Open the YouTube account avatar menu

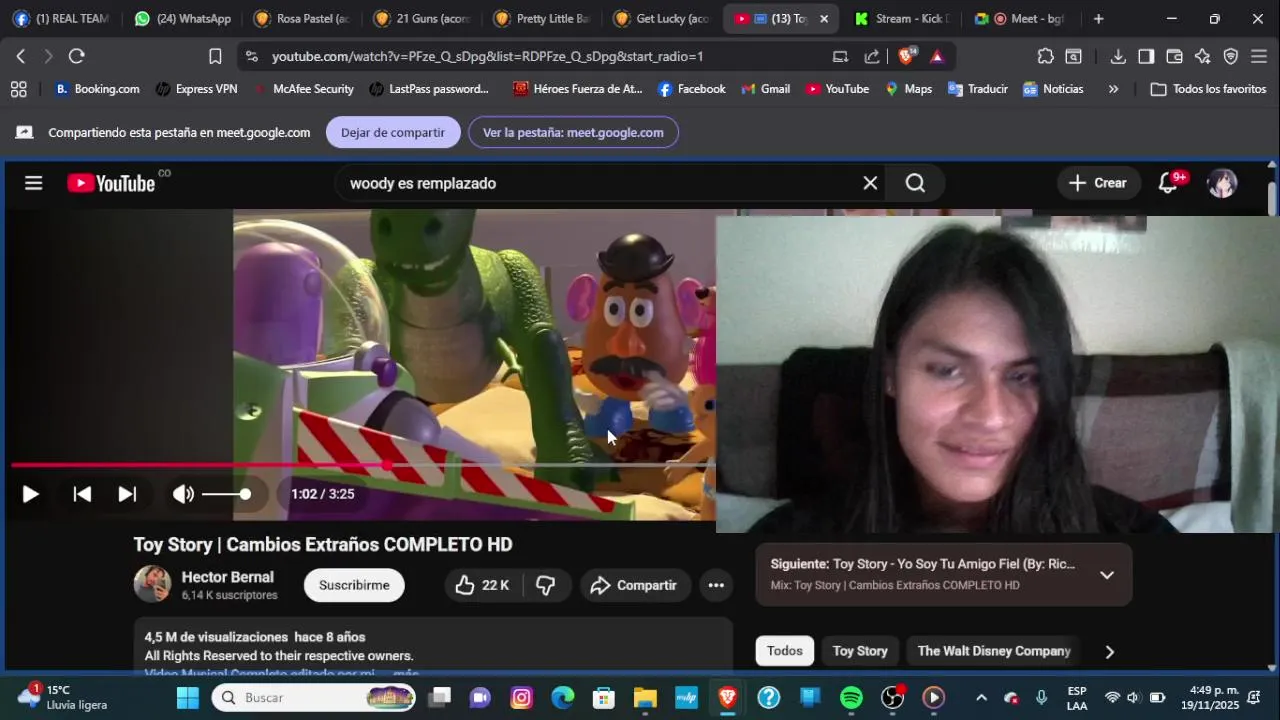coord(1222,183)
